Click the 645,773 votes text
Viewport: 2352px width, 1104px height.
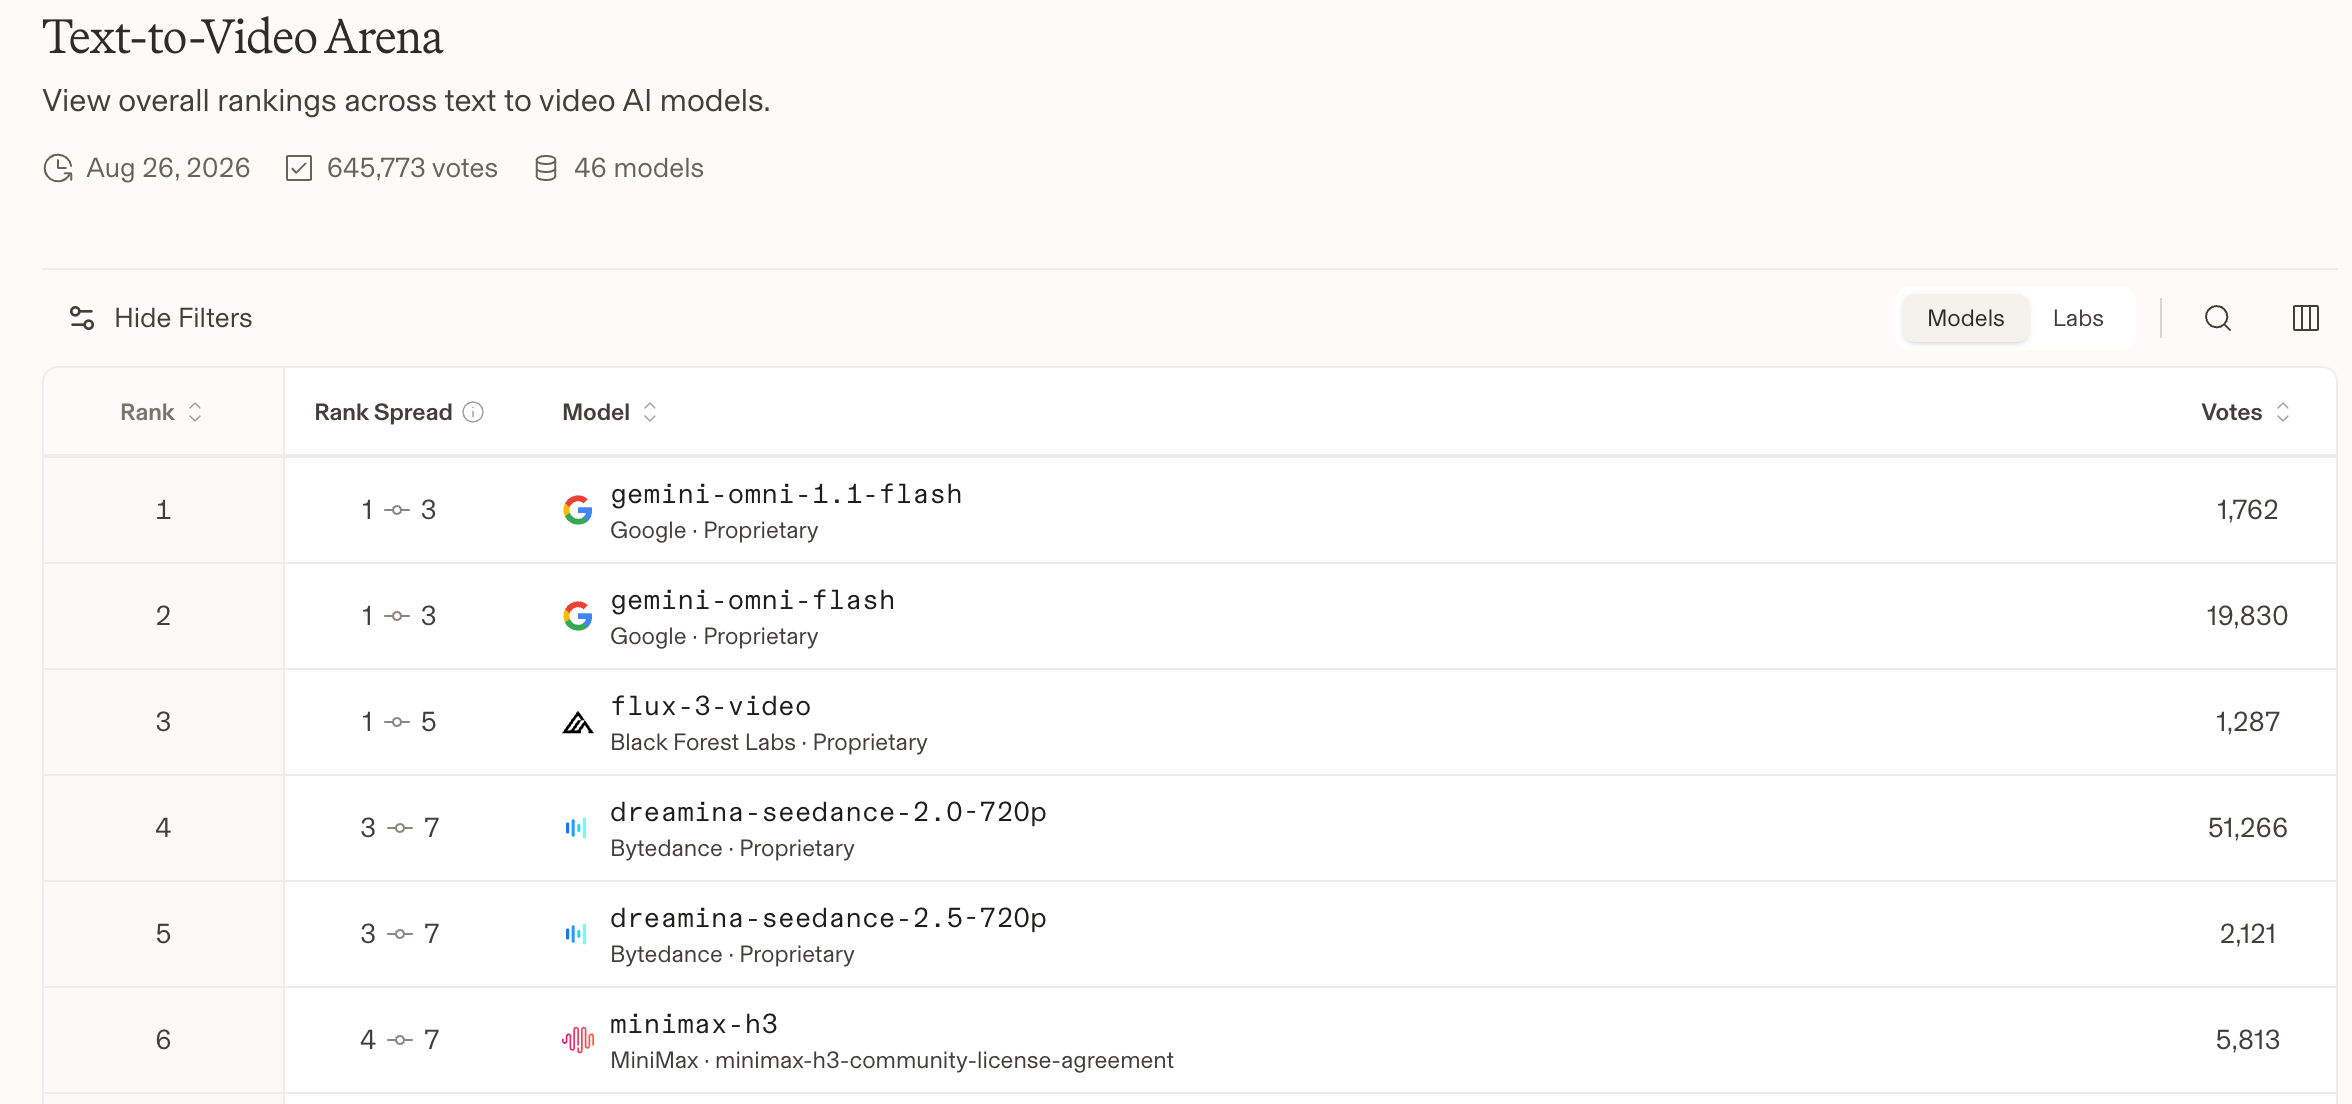(412, 168)
